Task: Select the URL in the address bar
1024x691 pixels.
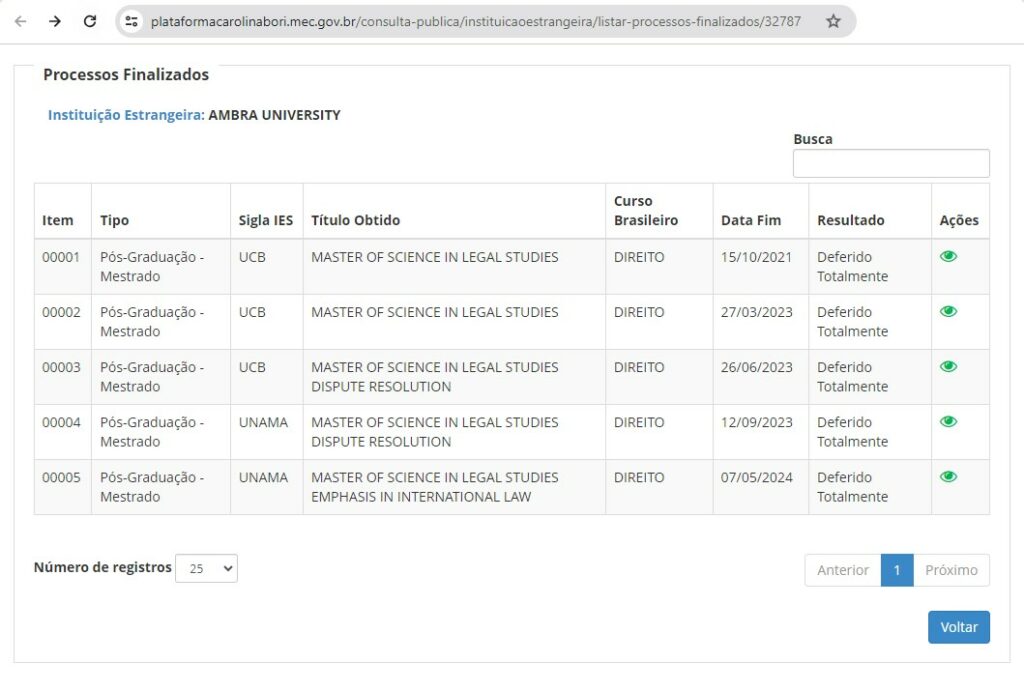Action: tap(475, 22)
